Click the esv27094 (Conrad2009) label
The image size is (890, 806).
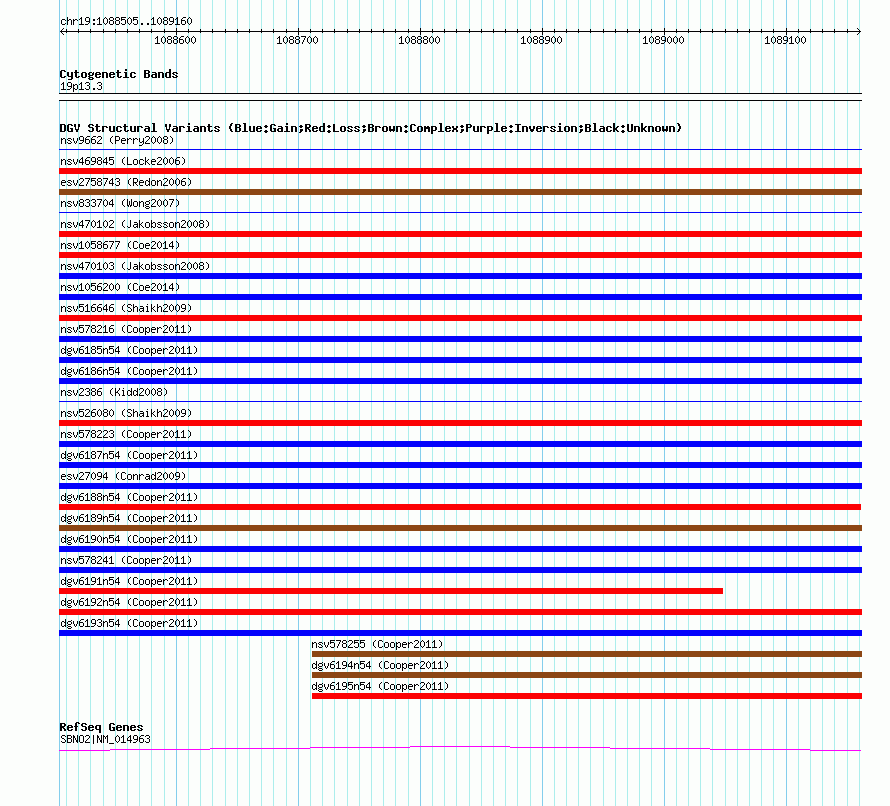(x=123, y=476)
